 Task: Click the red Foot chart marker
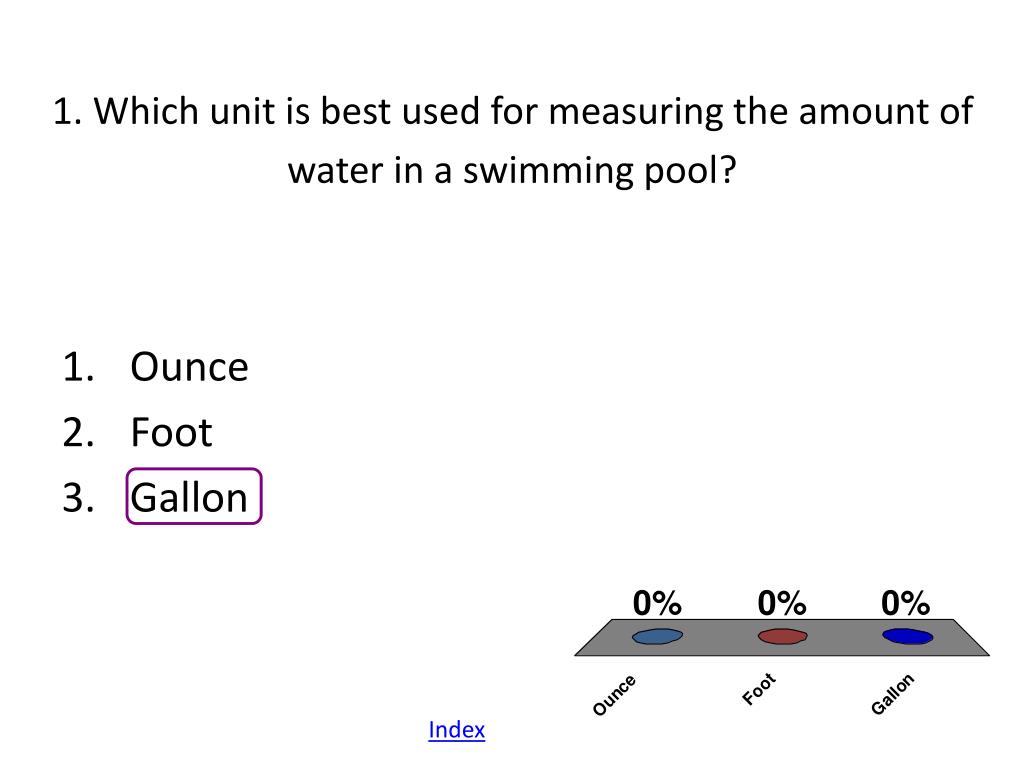coord(782,636)
